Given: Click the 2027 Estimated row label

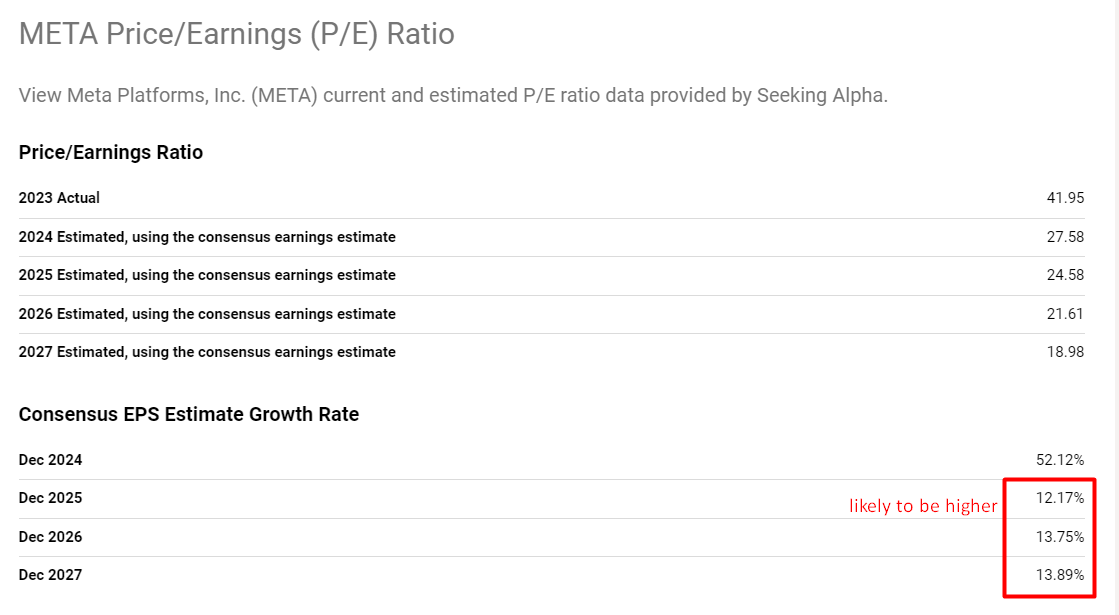Looking at the screenshot, I should [207, 352].
